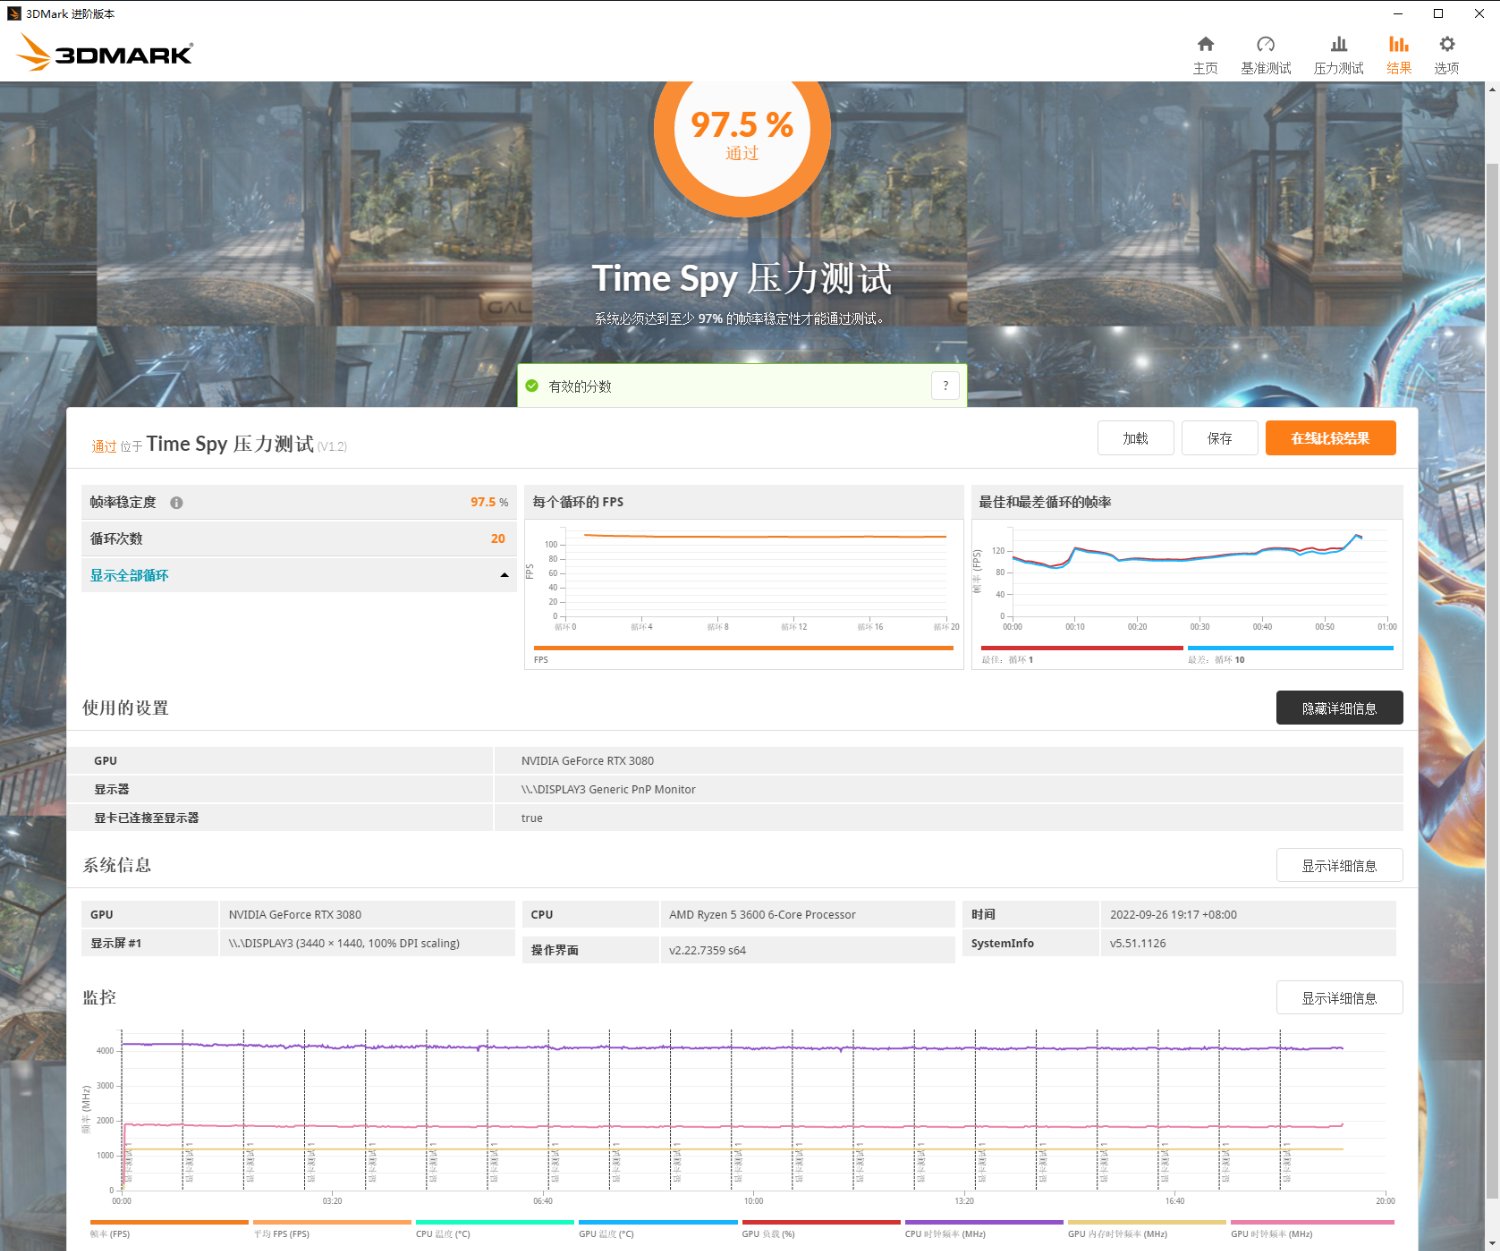Screen dimensions: 1500x1251
Task: Click the SystemInfo v5.51.1126 value
Action: (x=1138, y=943)
